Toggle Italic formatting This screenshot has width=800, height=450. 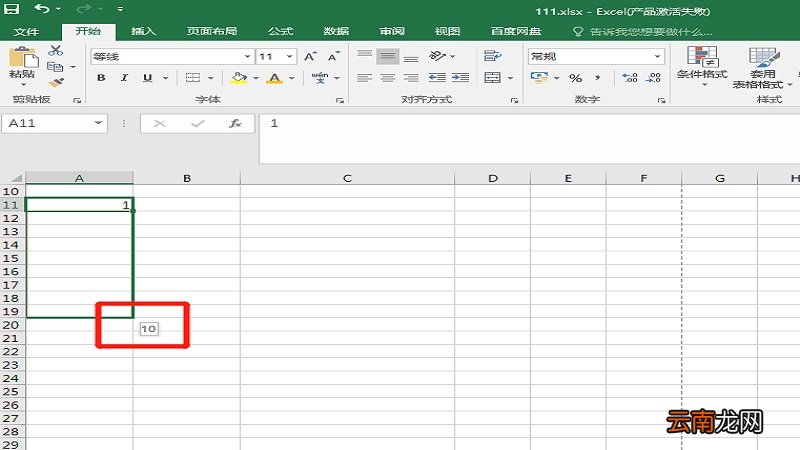pyautogui.click(x=124, y=78)
